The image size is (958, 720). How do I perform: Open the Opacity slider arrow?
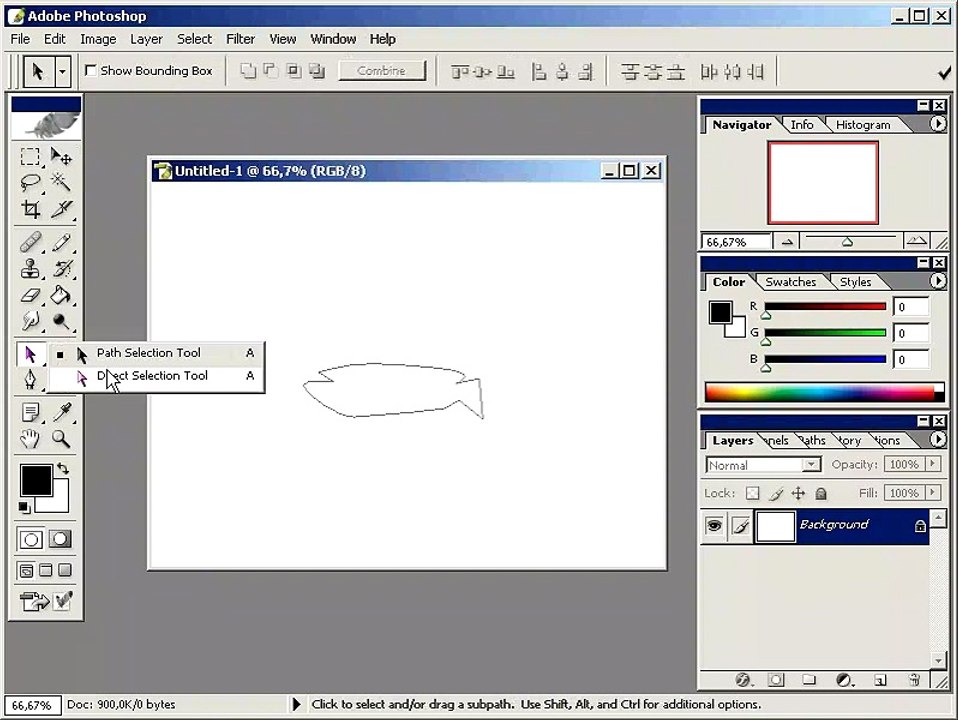click(932, 464)
